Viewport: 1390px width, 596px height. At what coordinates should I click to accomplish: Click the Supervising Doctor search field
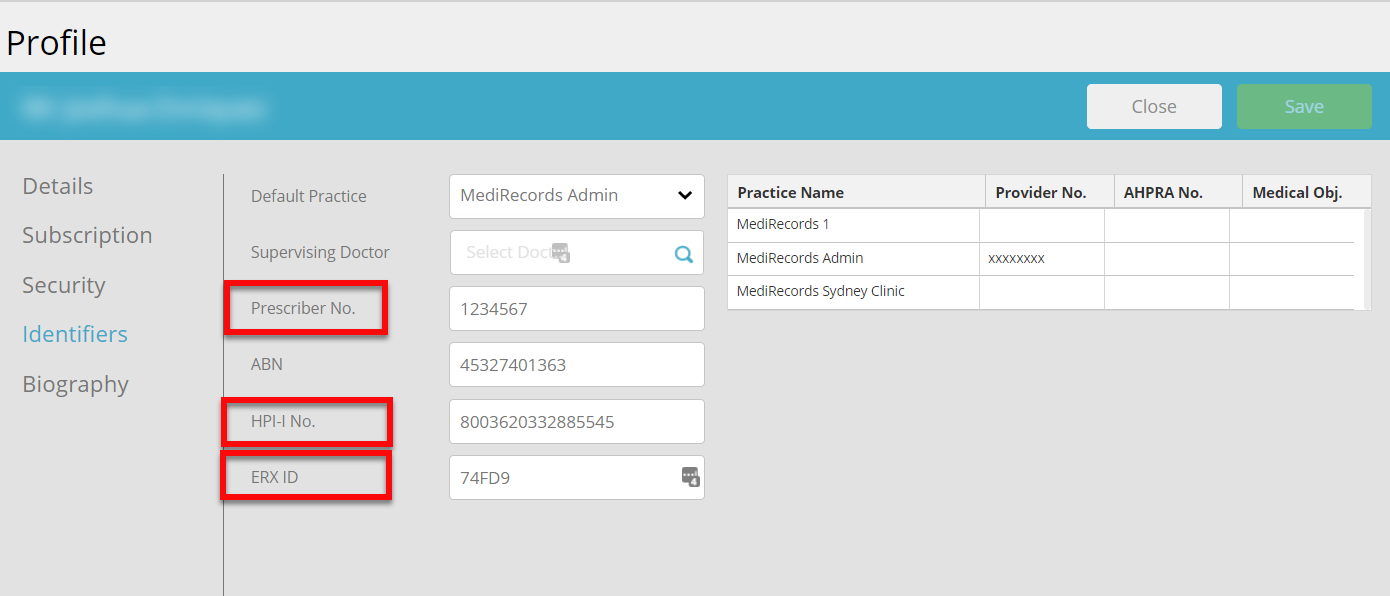click(x=577, y=253)
